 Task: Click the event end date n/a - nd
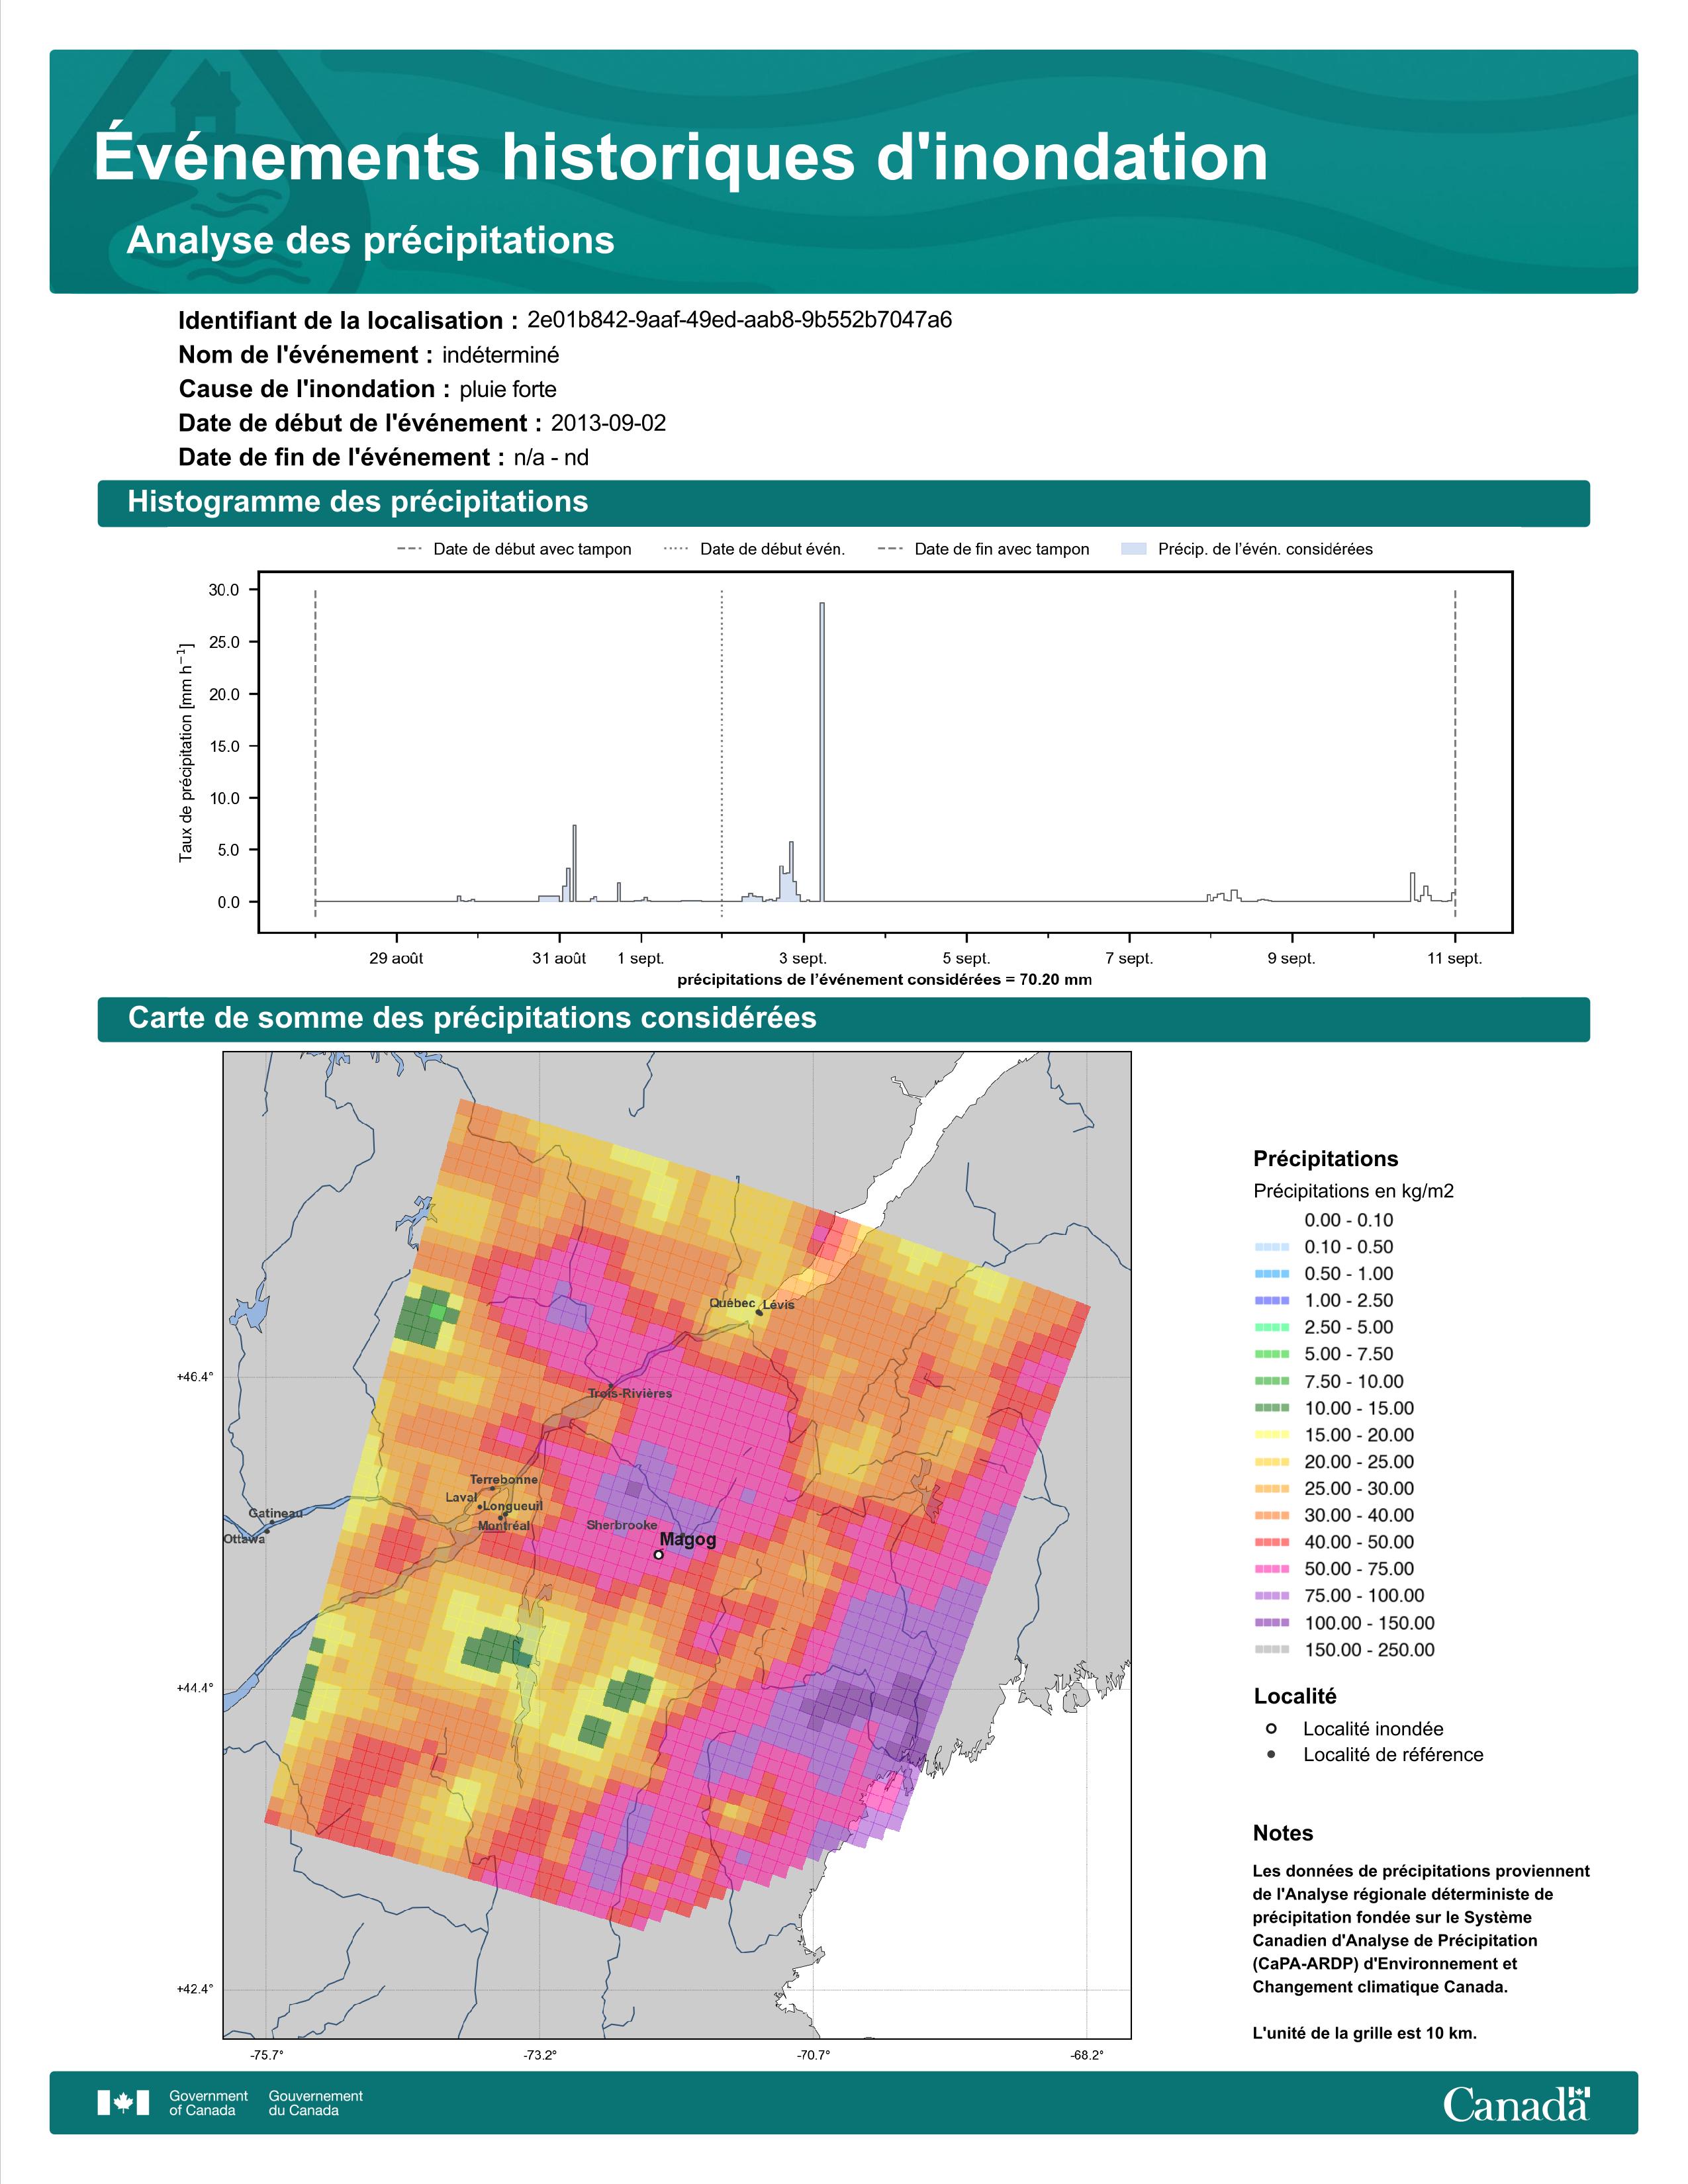pyautogui.click(x=551, y=457)
